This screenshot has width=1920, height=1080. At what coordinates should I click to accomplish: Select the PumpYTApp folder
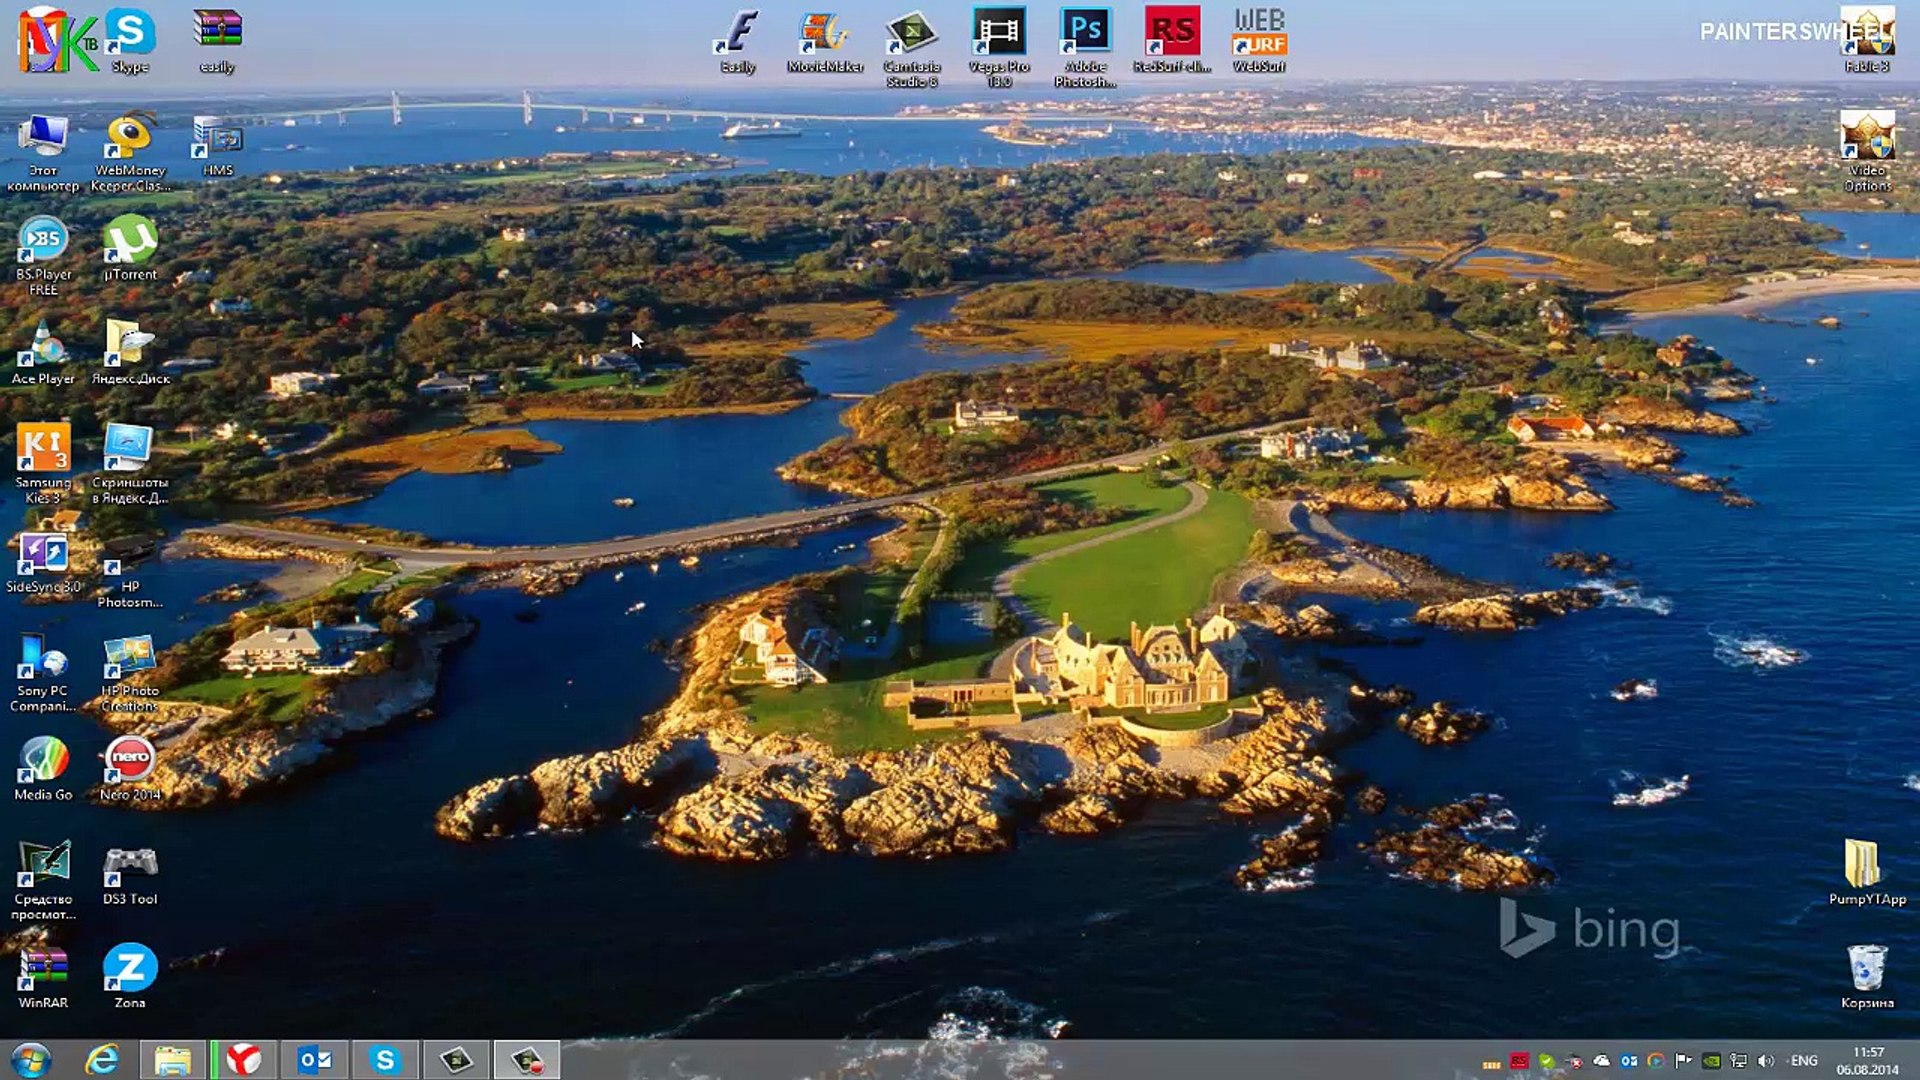pos(1867,872)
